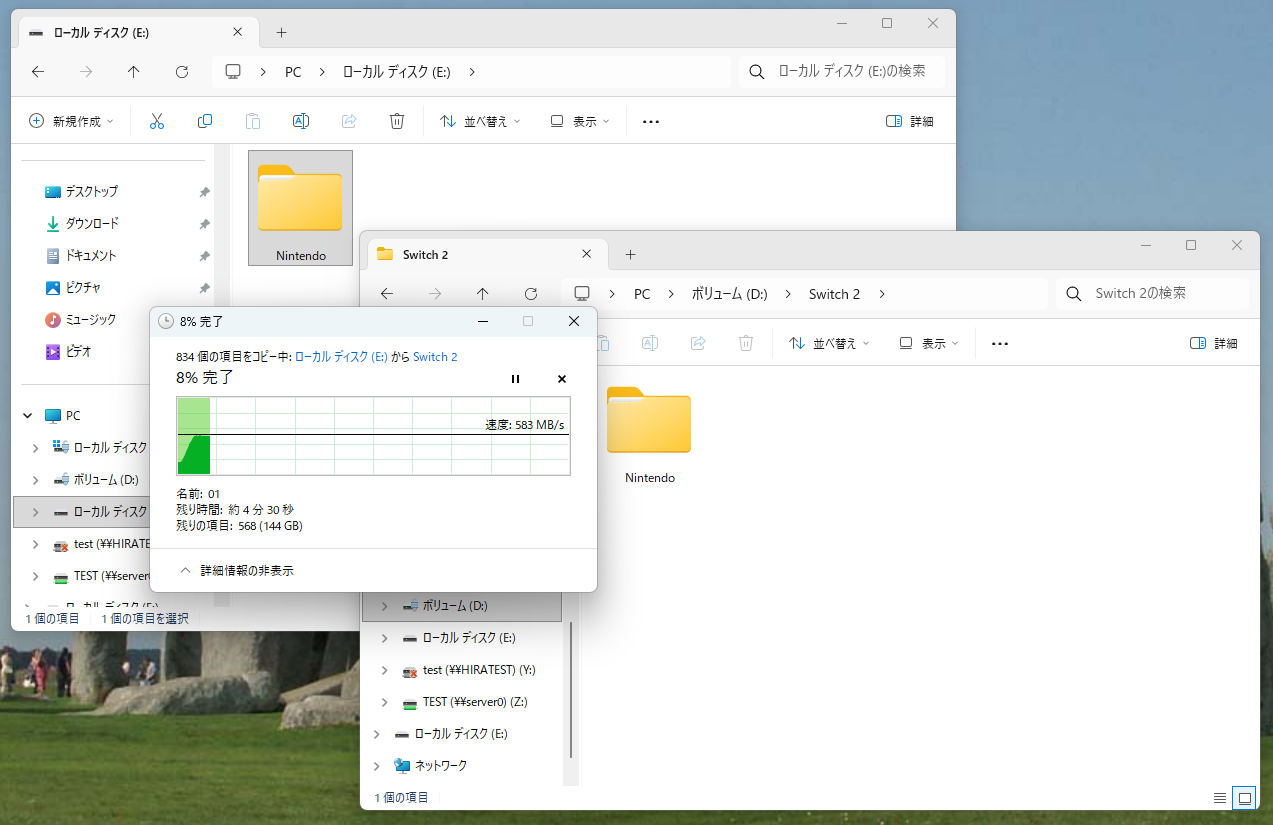Screen dimensions: 1273x825
Task: Refresh the E: drive window
Action: pyautogui.click(x=182, y=72)
